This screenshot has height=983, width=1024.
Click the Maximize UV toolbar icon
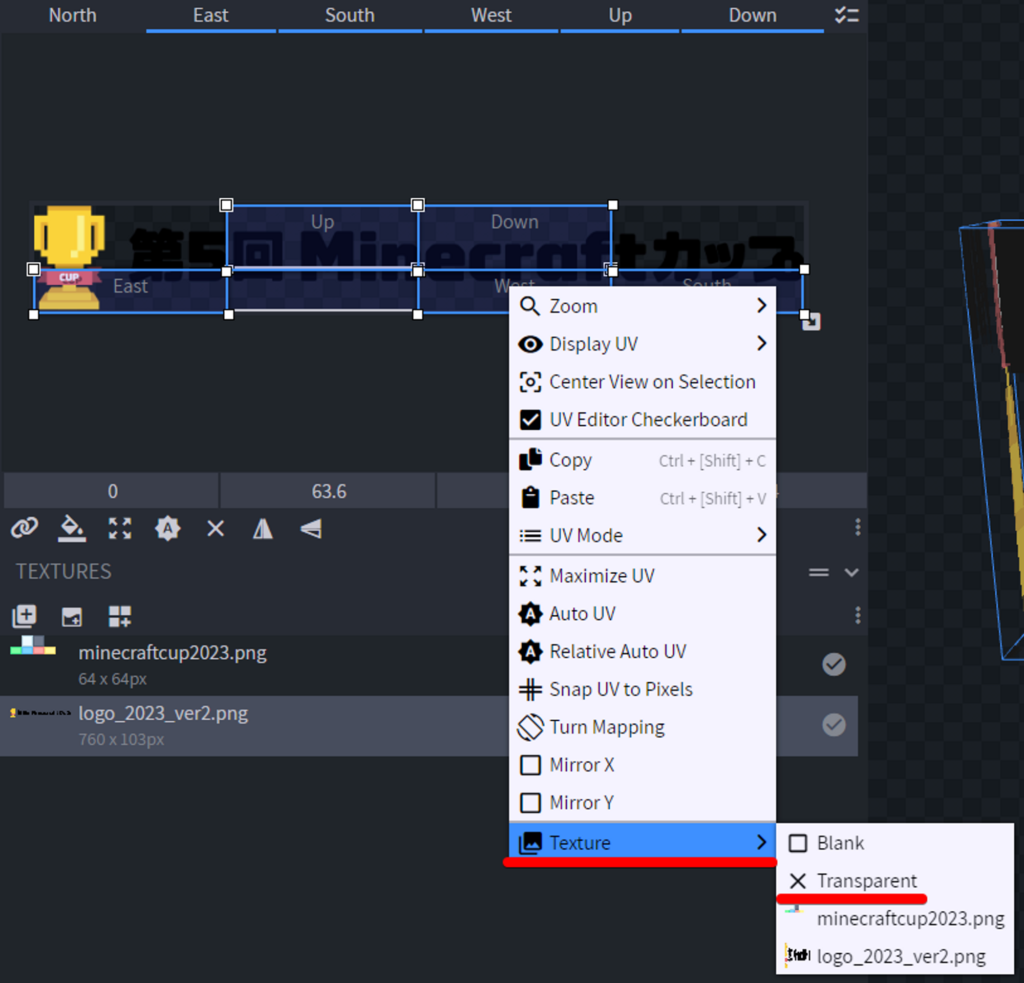coord(120,528)
